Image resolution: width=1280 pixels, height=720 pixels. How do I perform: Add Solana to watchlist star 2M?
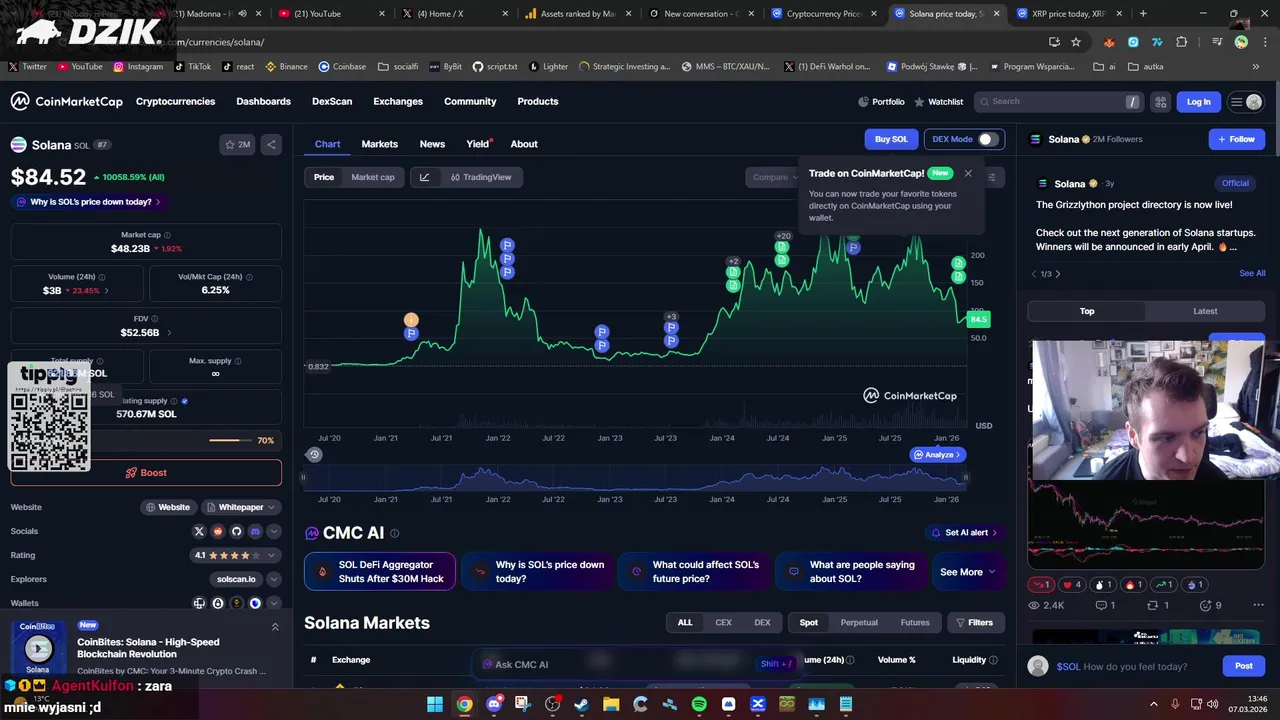pos(238,144)
